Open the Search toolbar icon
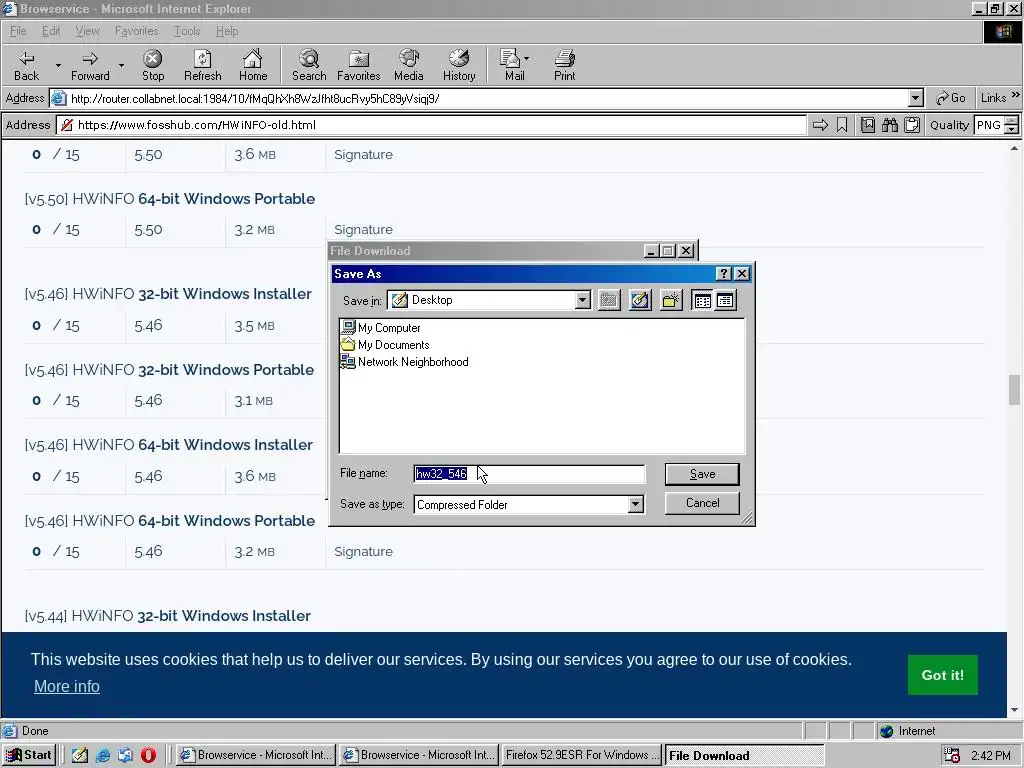This screenshot has width=1024, height=768. [x=309, y=65]
